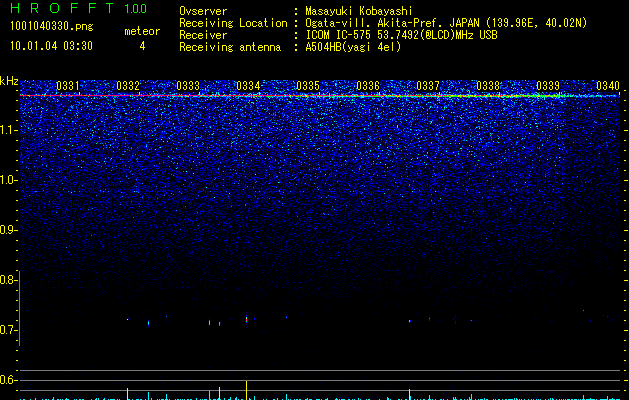Click the ICOM IC-575 receiver text

click(x=401, y=35)
